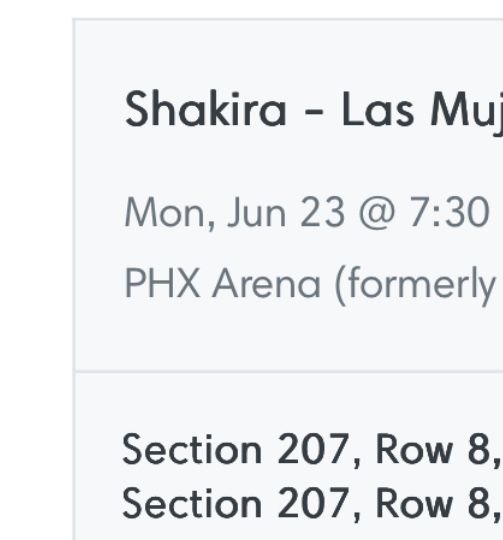Click the word "Section" in the first seat line
The height and width of the screenshot is (540, 503).
point(192,449)
